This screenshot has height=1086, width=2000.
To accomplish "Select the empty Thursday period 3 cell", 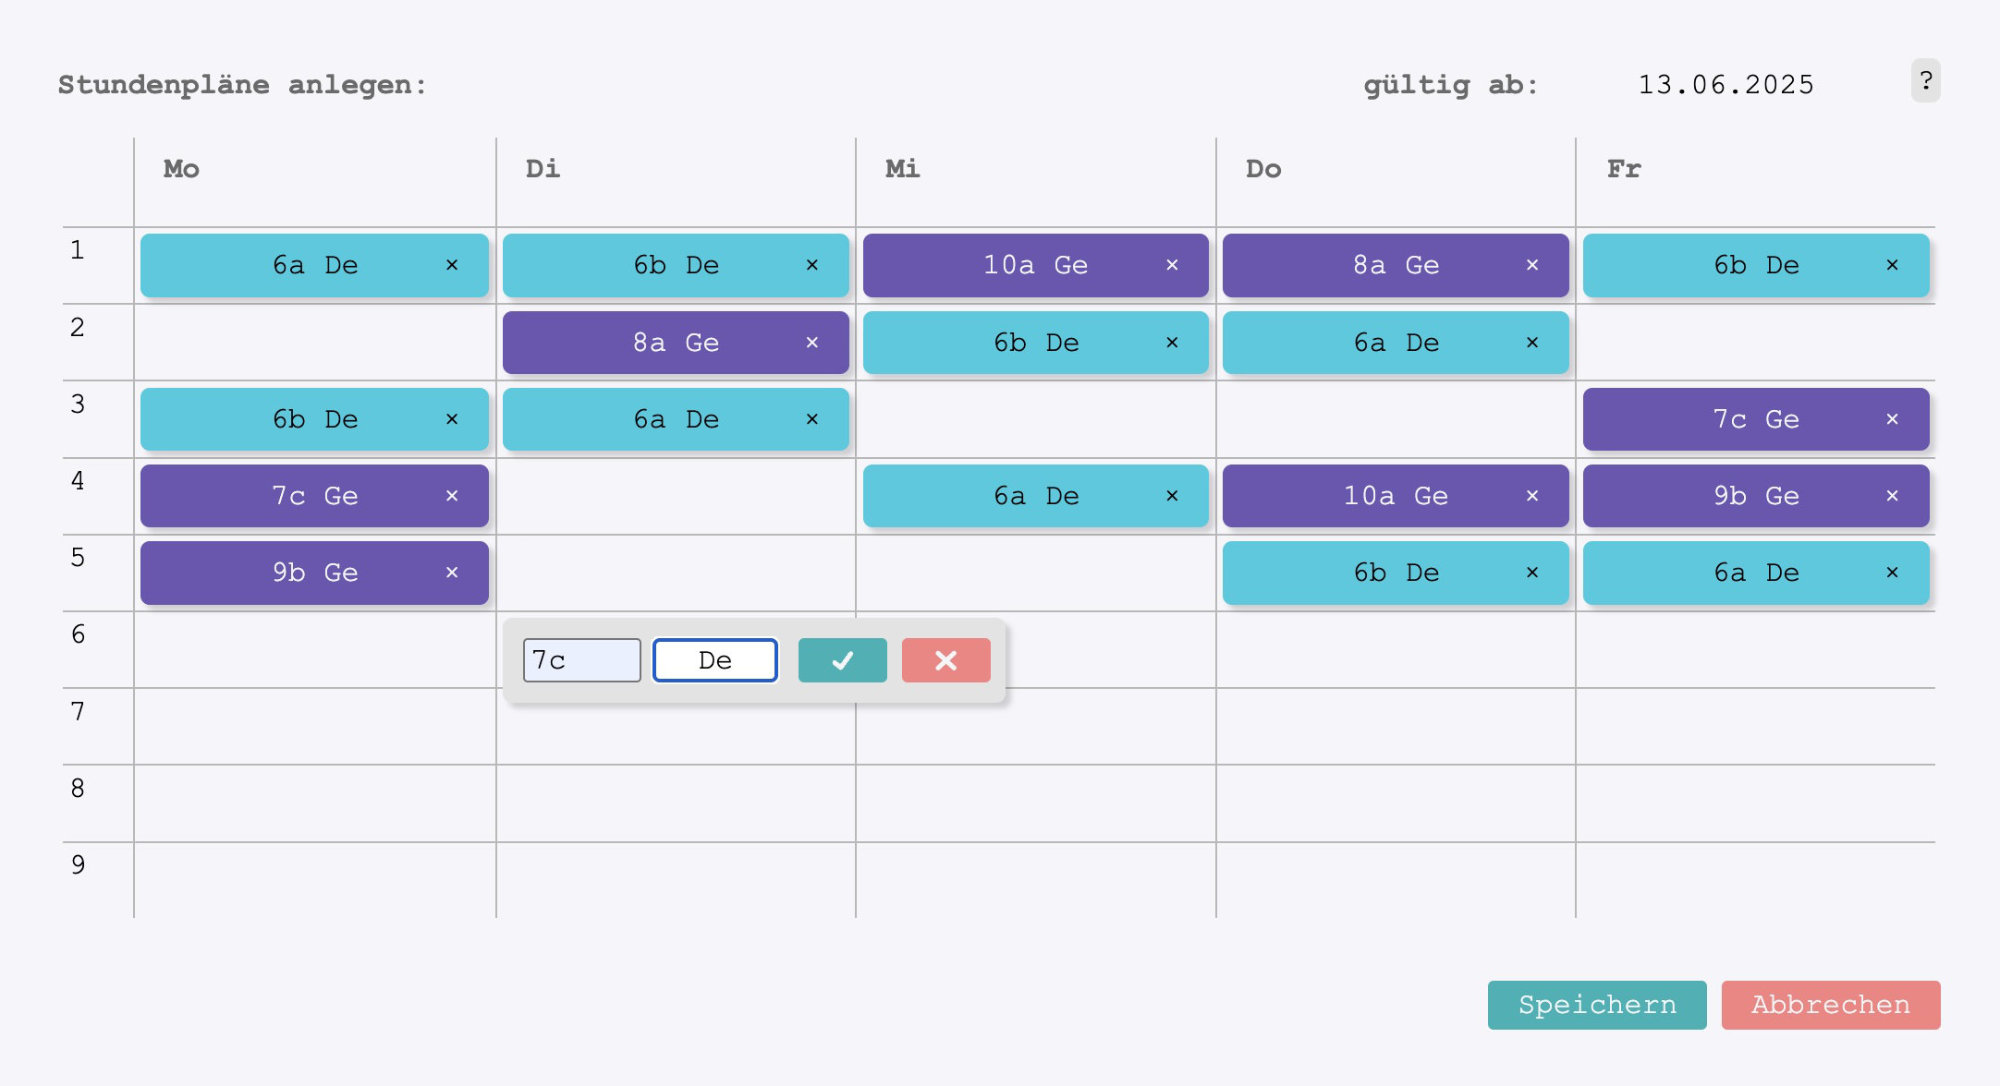I will click(1395, 419).
